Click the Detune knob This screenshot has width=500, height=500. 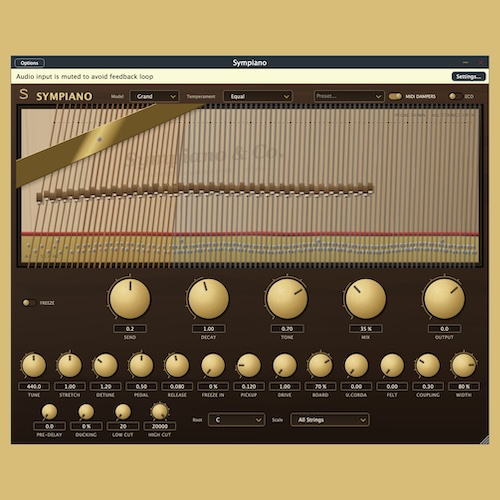(x=106, y=366)
